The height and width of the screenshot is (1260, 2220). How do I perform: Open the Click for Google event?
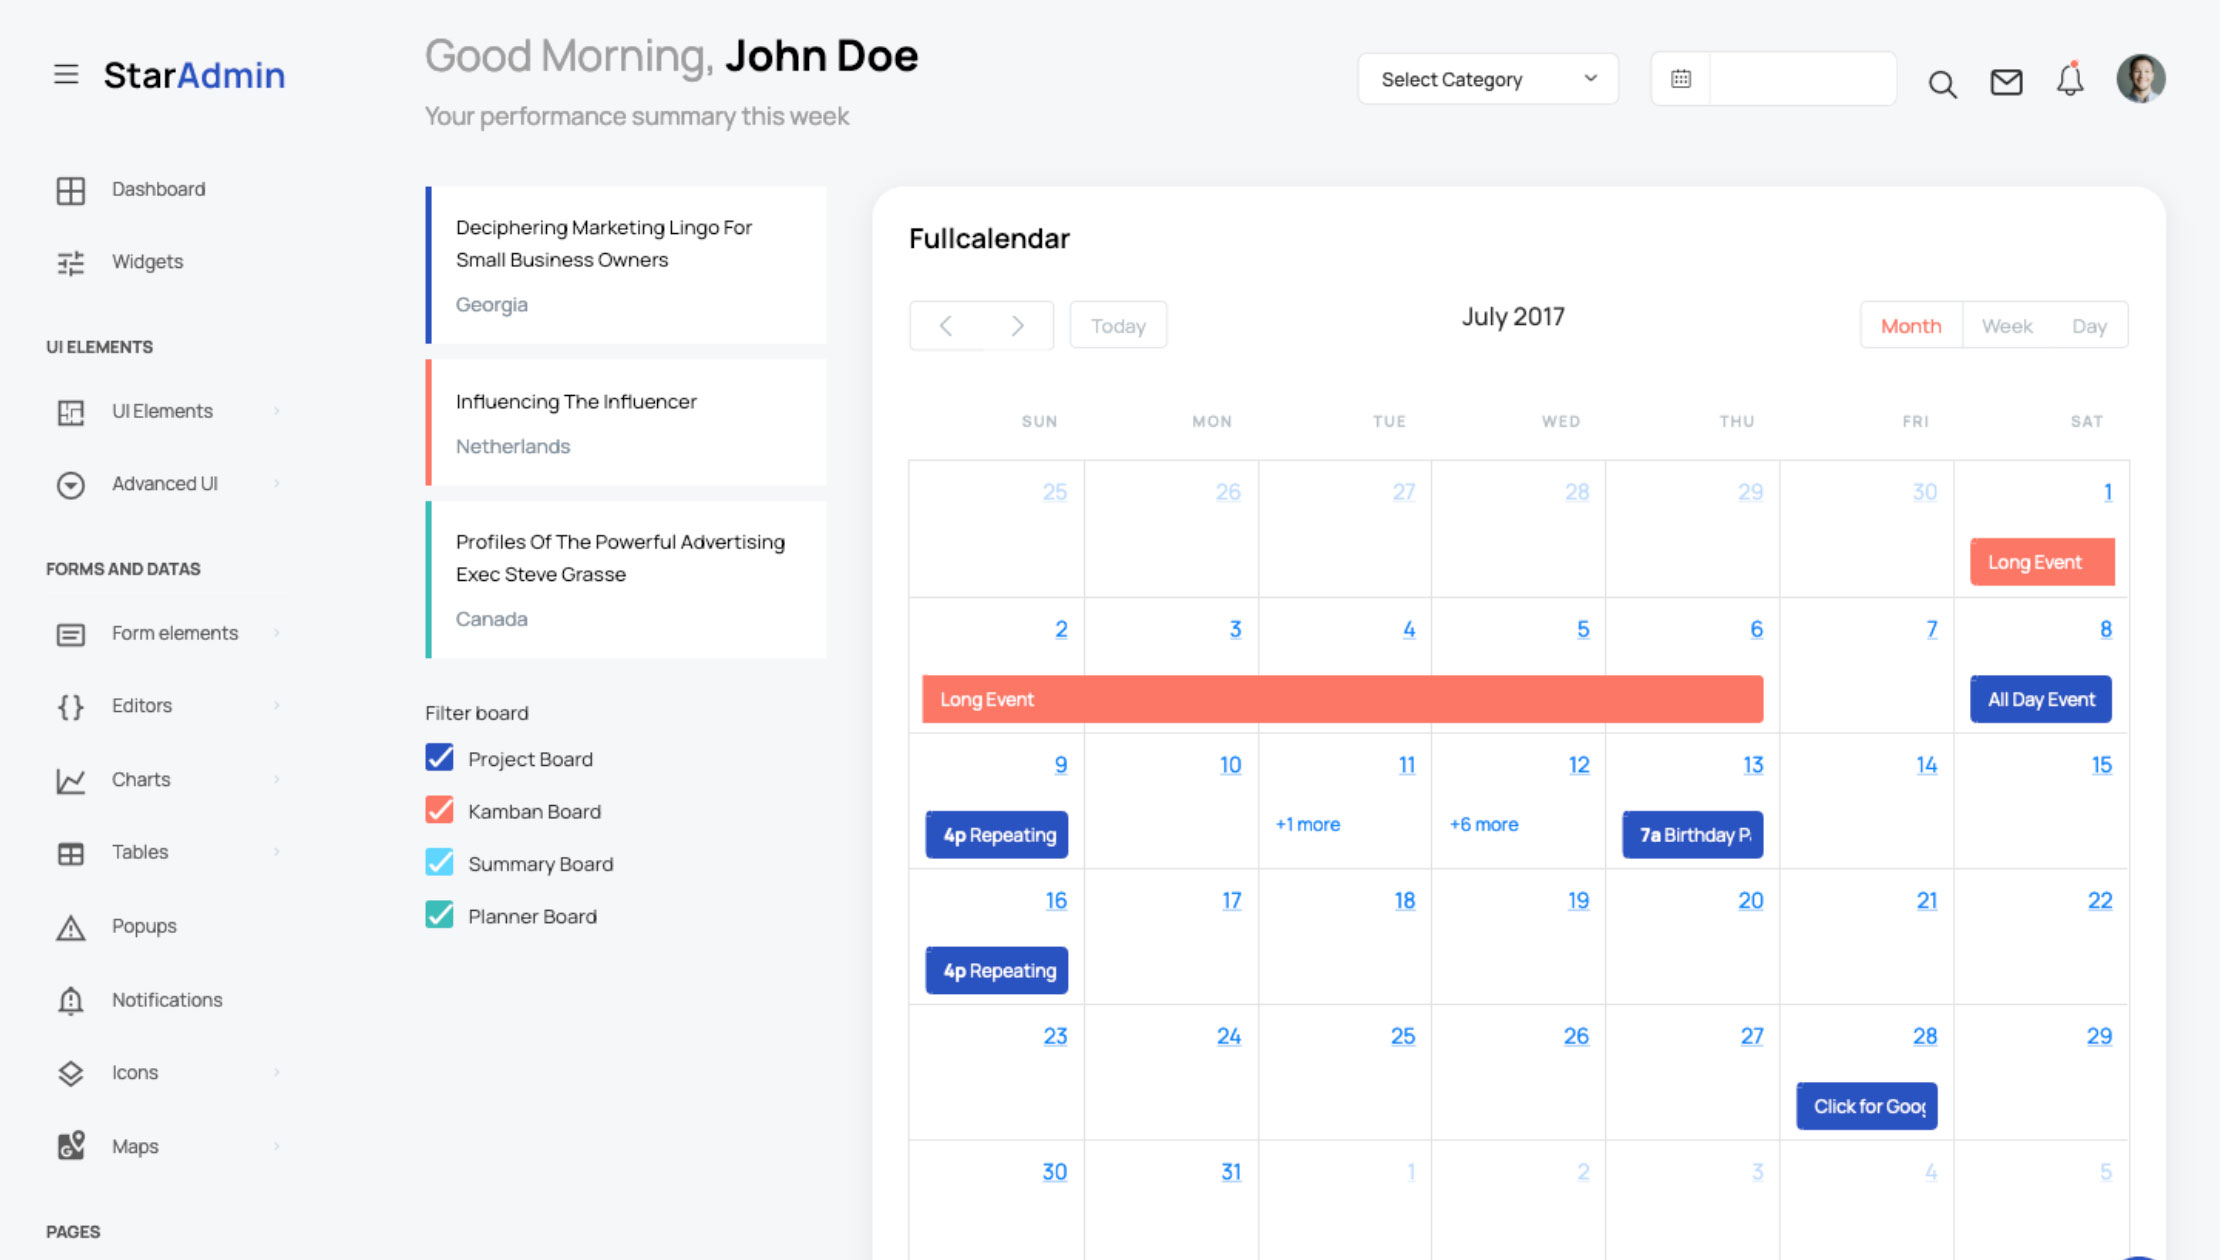point(1867,1106)
